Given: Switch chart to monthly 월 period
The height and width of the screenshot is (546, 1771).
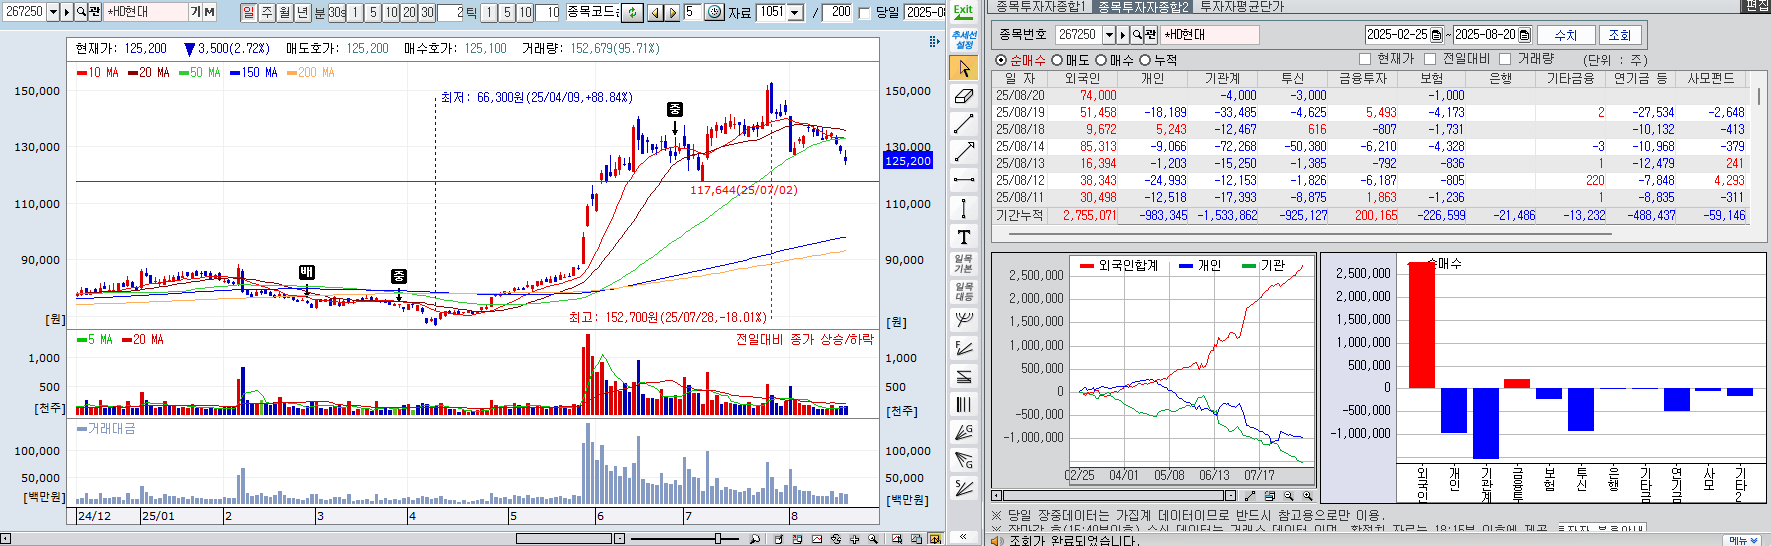Looking at the screenshot, I should point(285,12).
